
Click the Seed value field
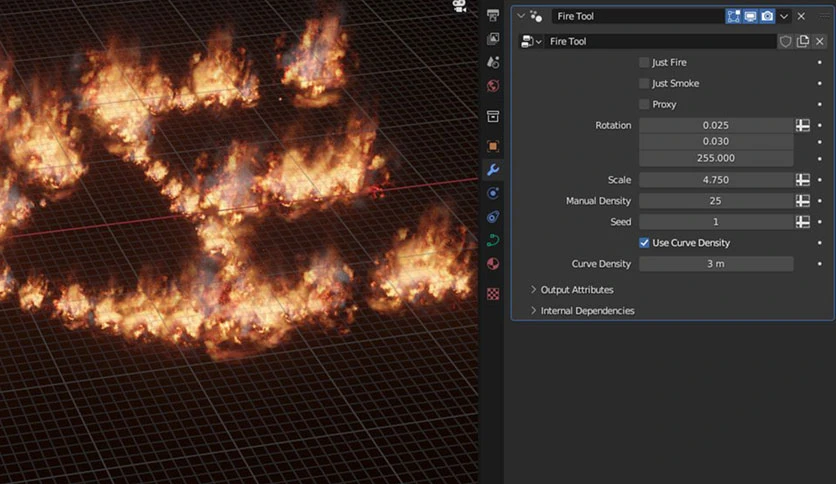pos(716,222)
